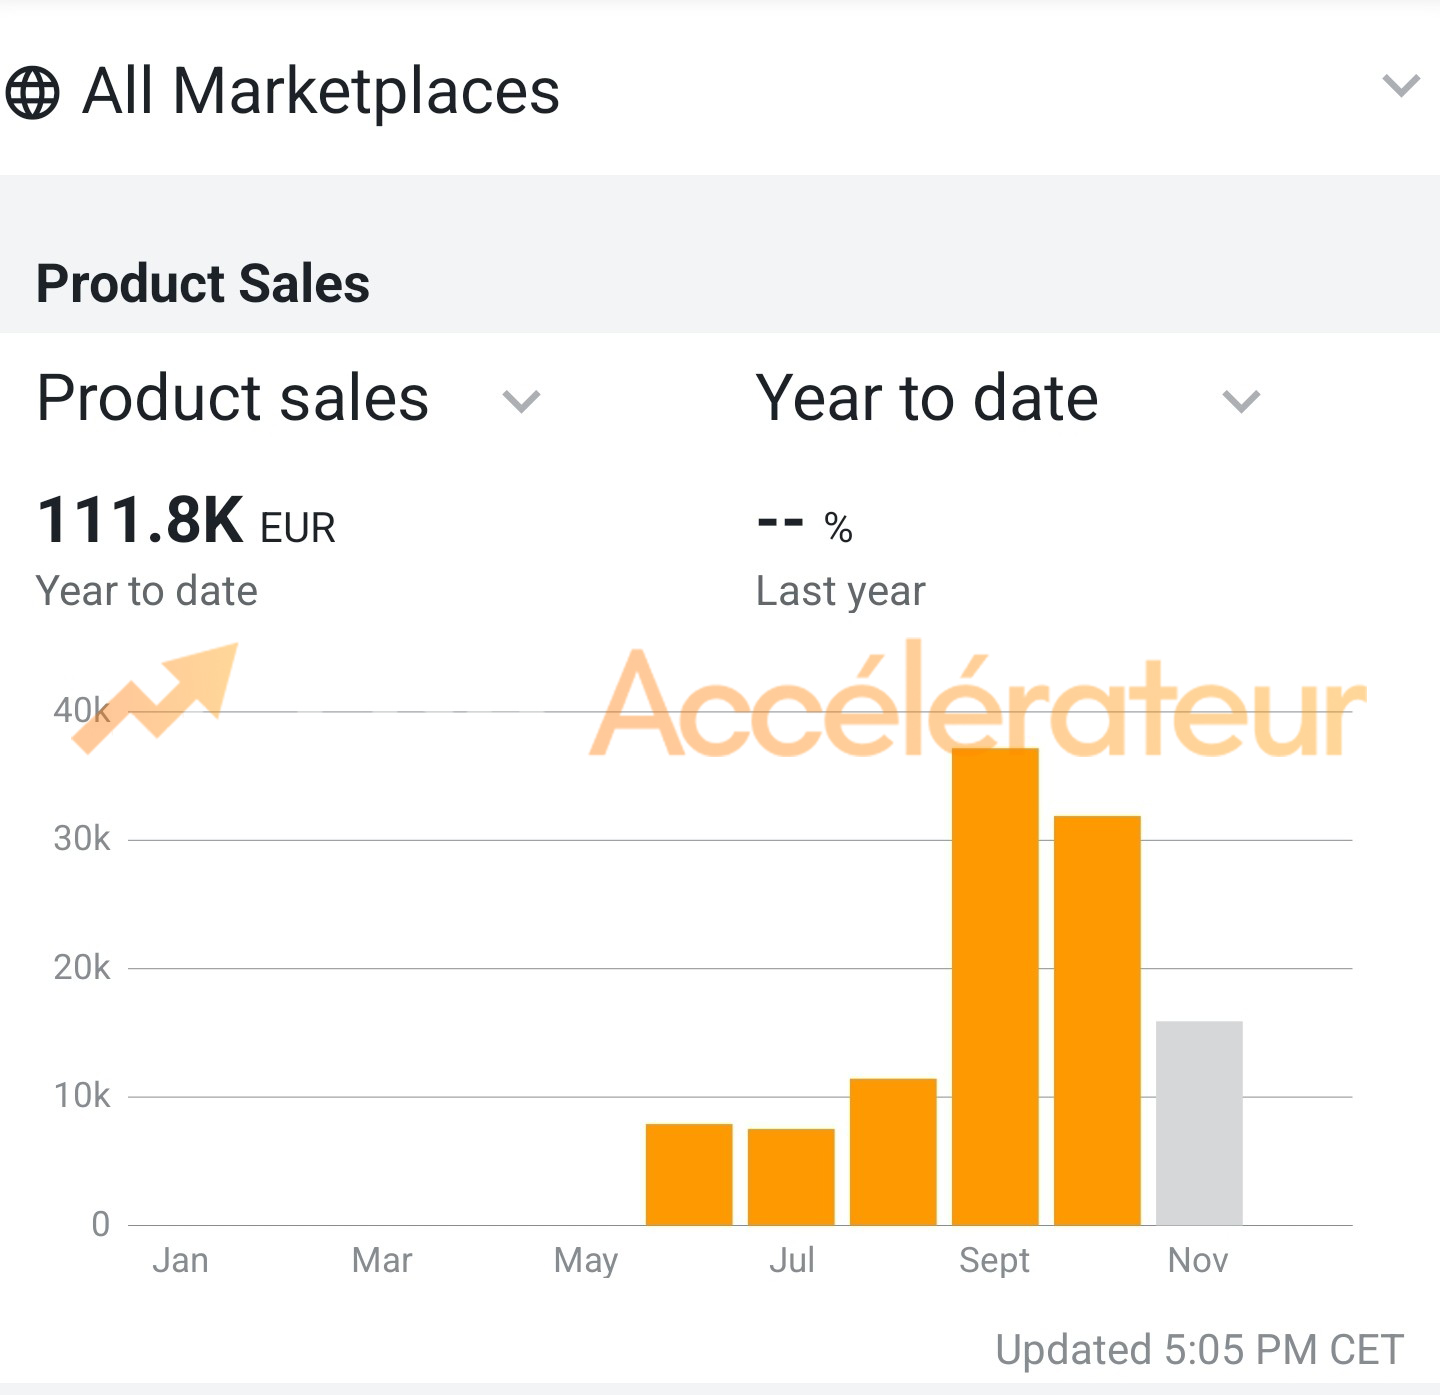Click the Accélérateur watermark text
The width and height of the screenshot is (1440, 1395).
click(977, 704)
